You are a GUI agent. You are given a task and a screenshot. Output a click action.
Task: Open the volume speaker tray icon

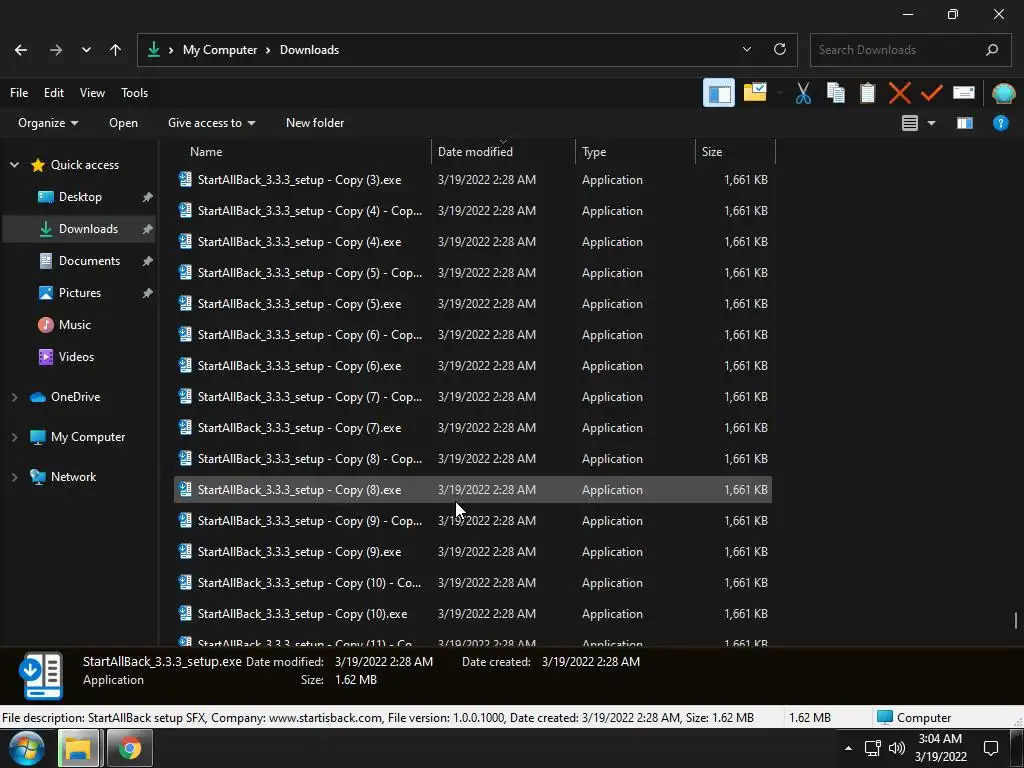897,748
